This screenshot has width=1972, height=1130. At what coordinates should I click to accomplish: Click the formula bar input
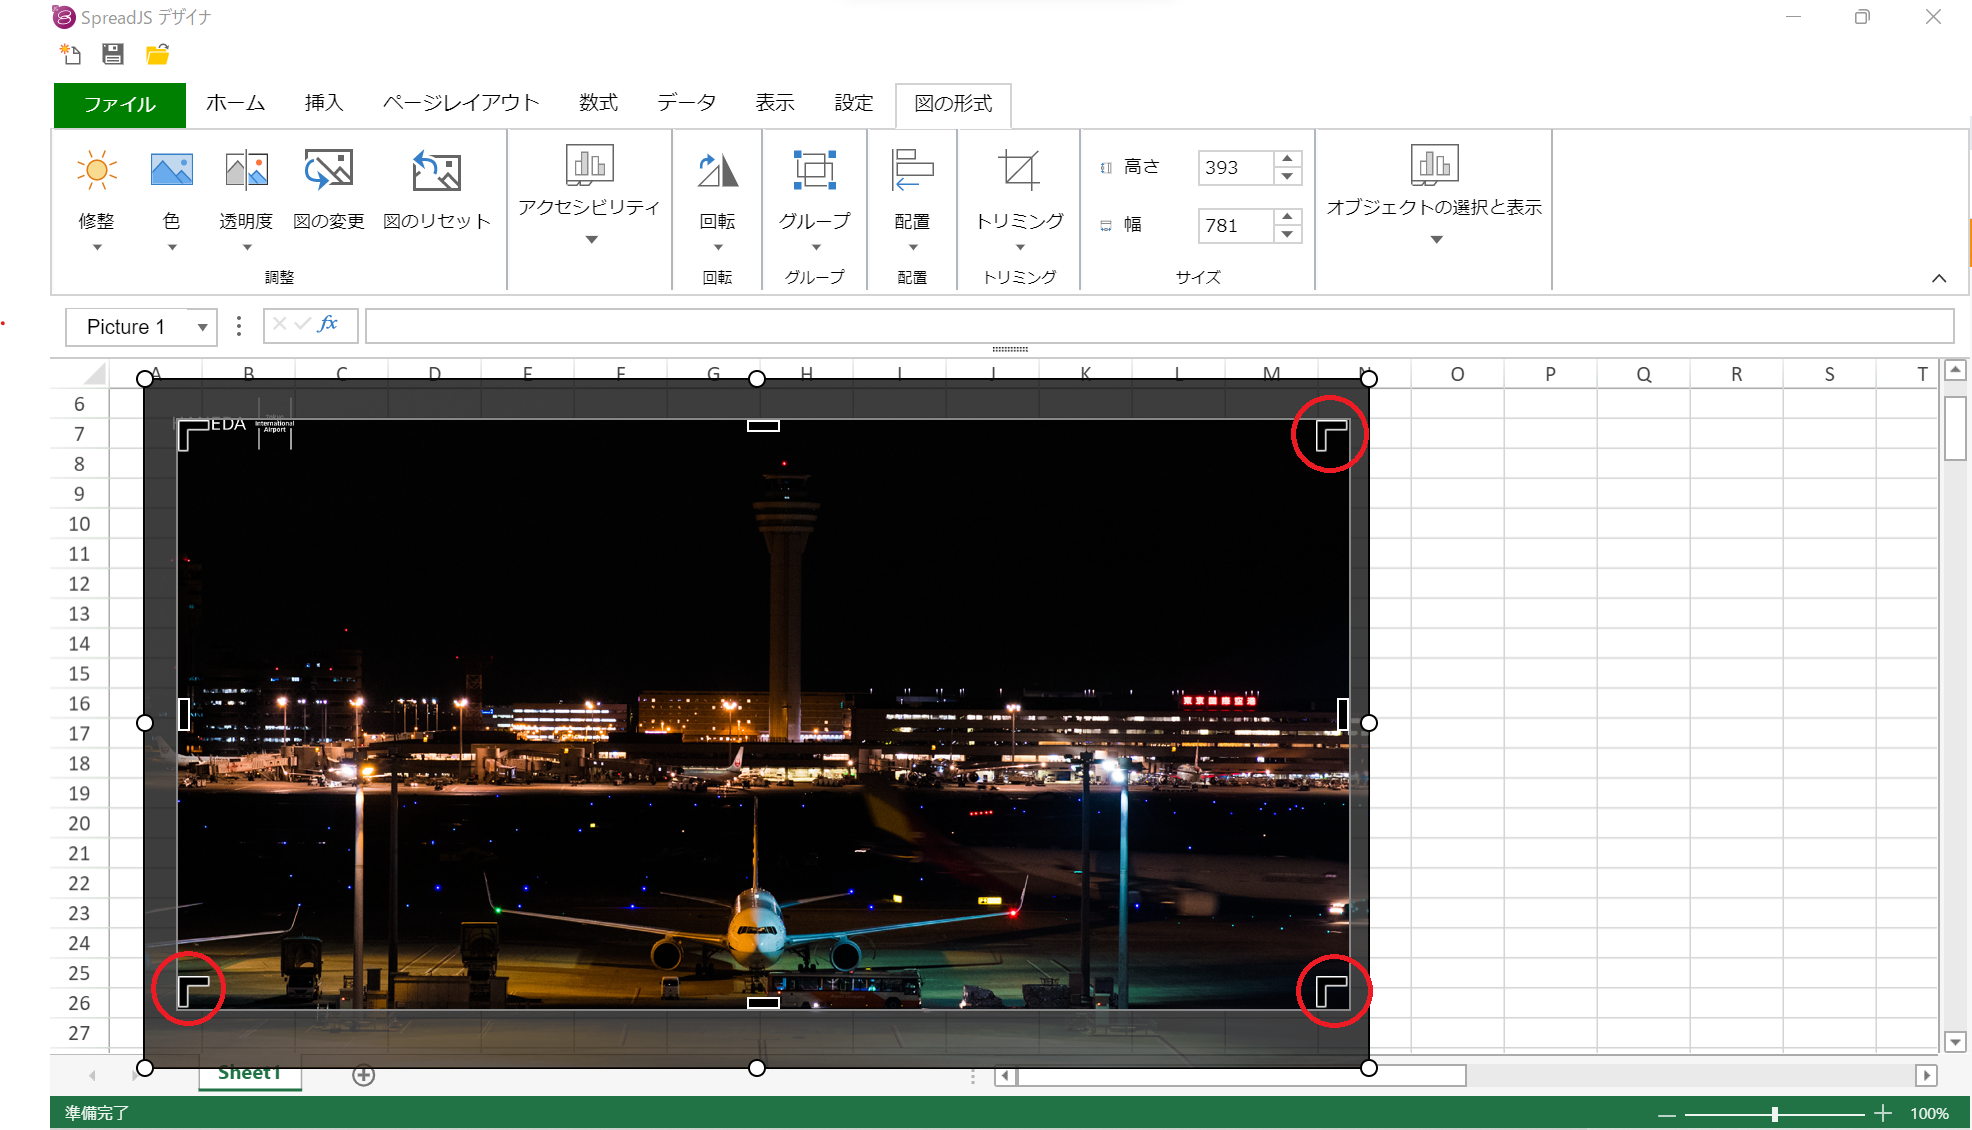[x=1159, y=326]
